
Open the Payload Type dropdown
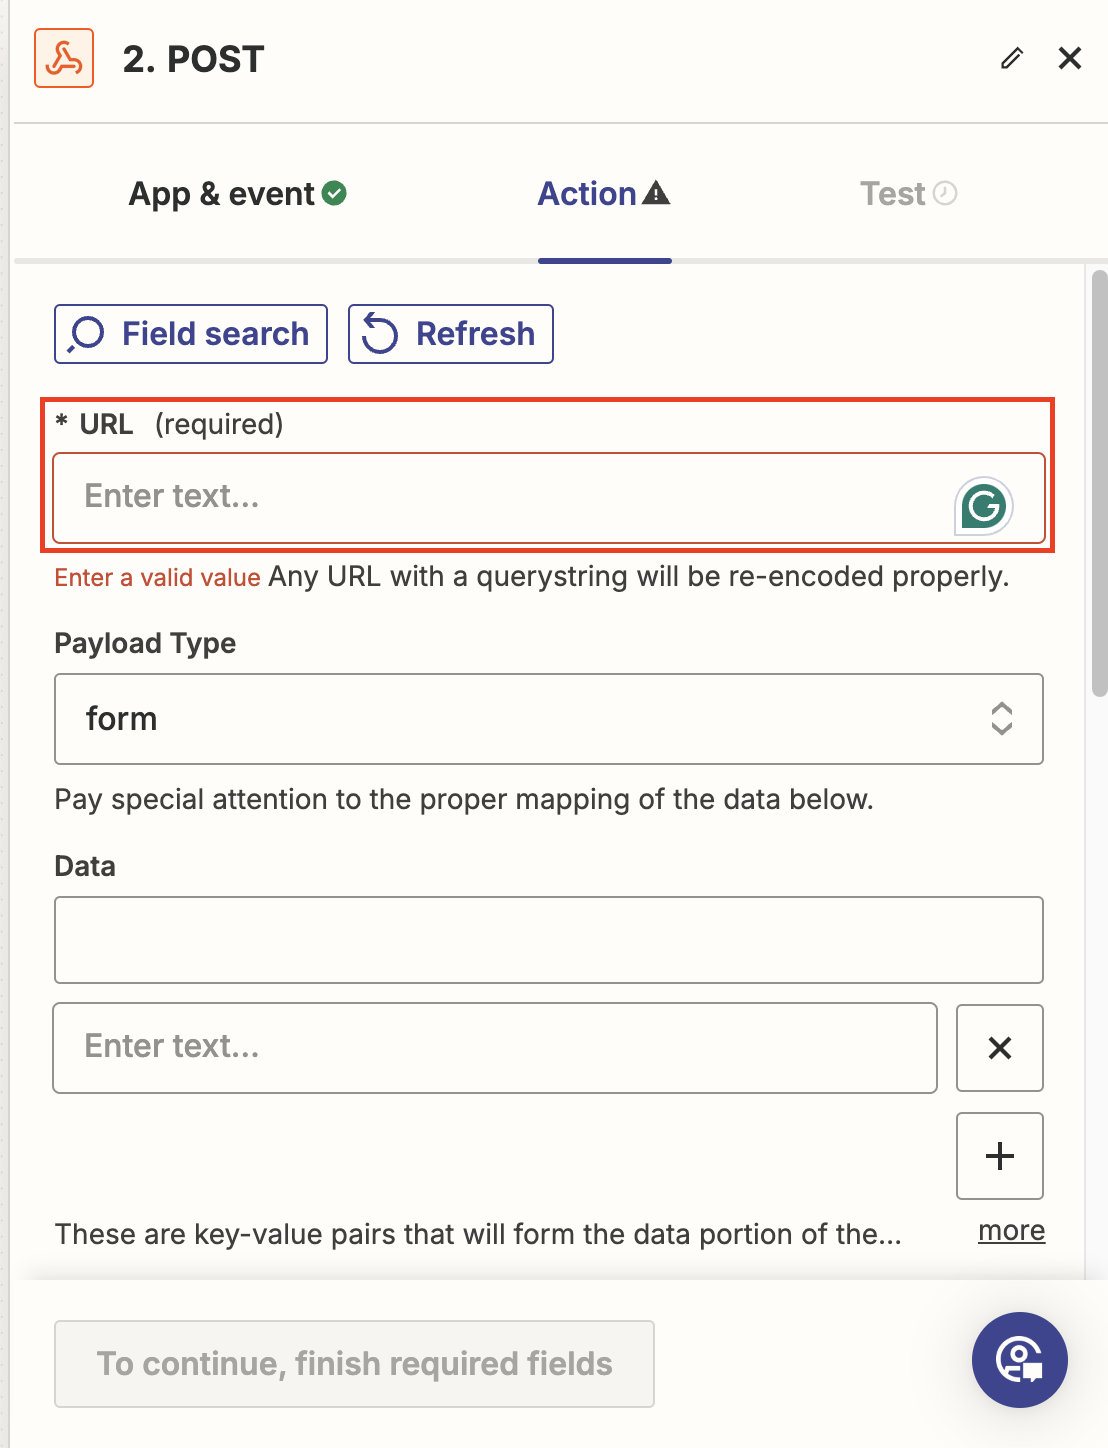tap(548, 719)
